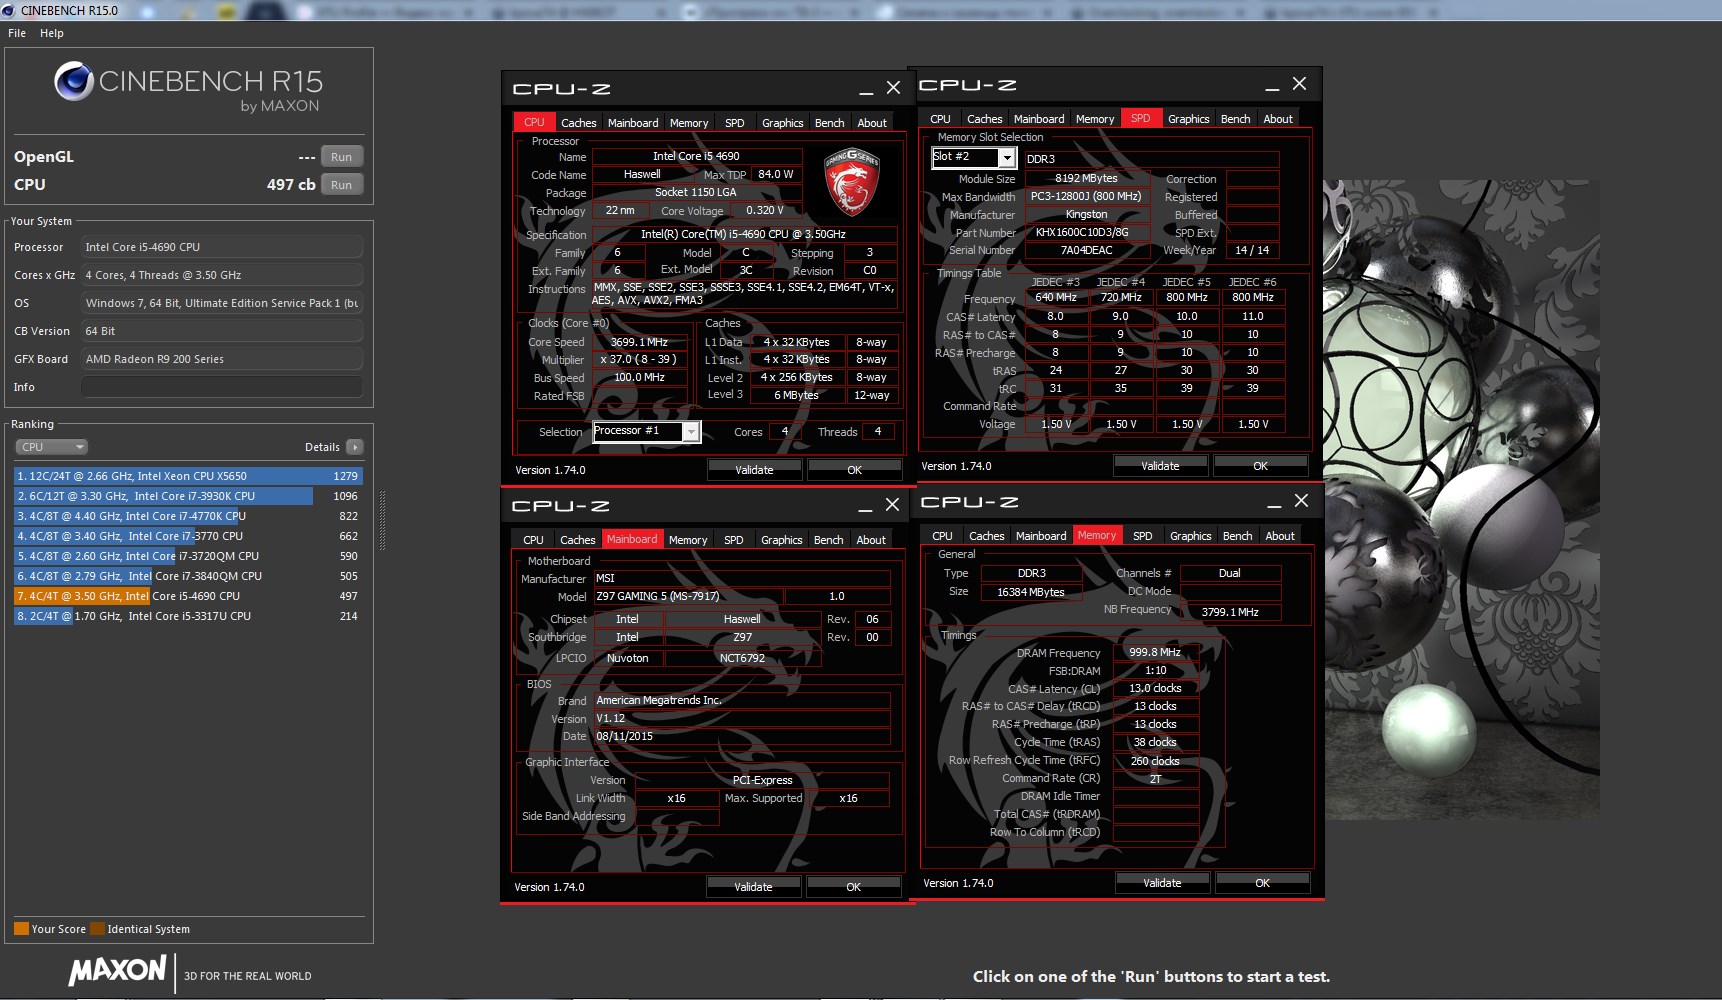This screenshot has height=1000, width=1722.
Task: Open Mainboard tab in top-left CPU-Z window
Action: [x=633, y=123]
